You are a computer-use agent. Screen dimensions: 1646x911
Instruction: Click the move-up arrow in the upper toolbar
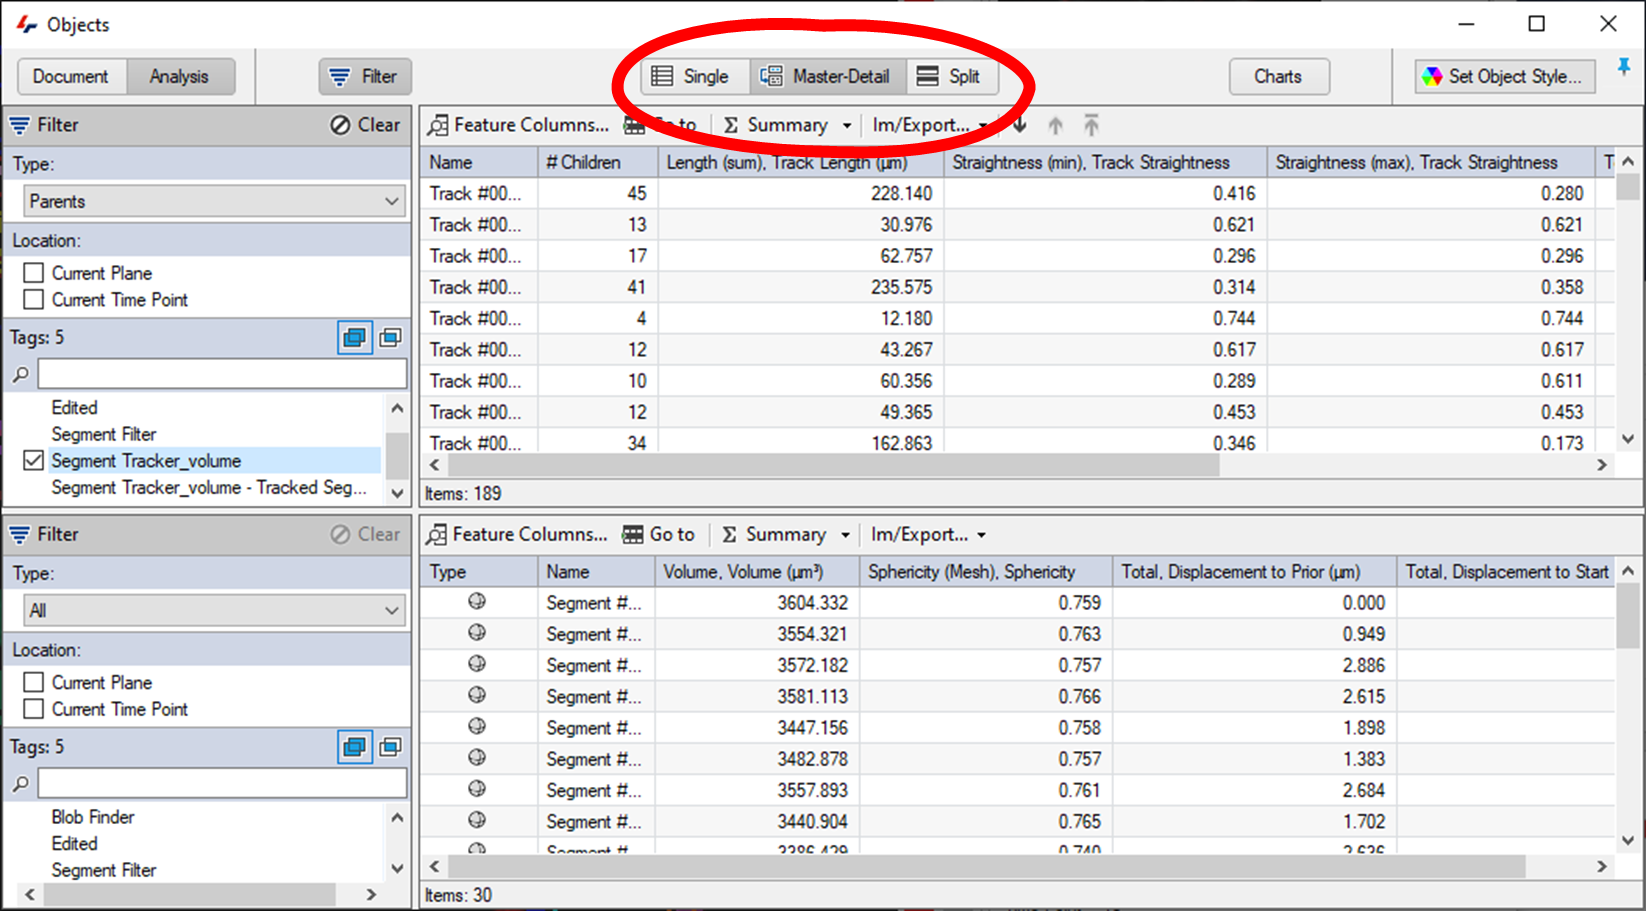[x=1055, y=125]
